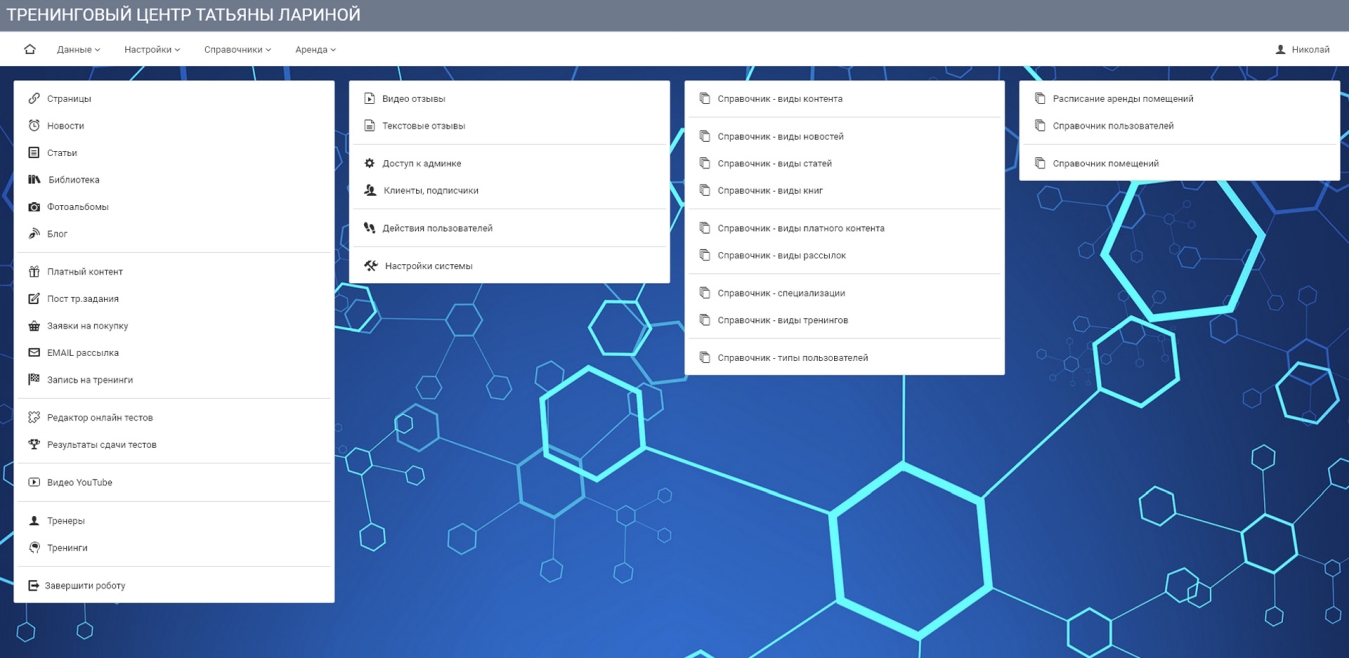Viewport: 1349px width, 658px height.
Task: Click the books icon next to Библиотека
Action: [x=34, y=180]
